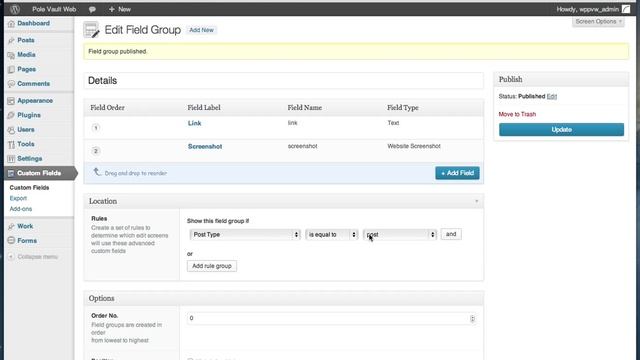Viewport: 640px width, 360px height.
Task: Open the Link field label
Action: (x=194, y=123)
